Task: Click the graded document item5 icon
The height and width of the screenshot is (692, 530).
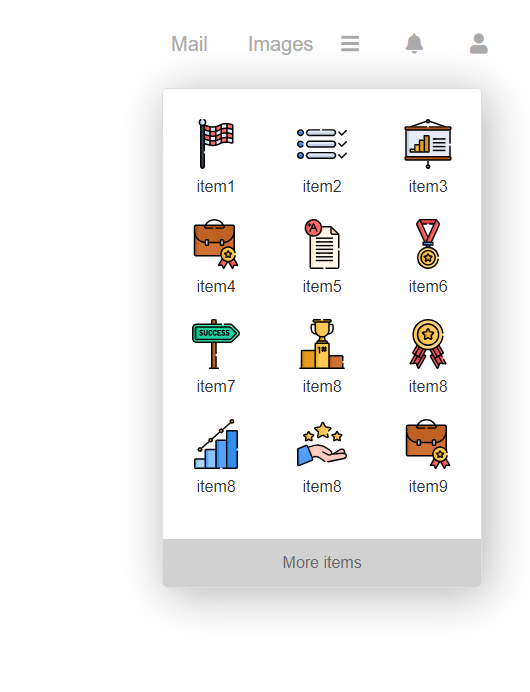Action: 322,244
